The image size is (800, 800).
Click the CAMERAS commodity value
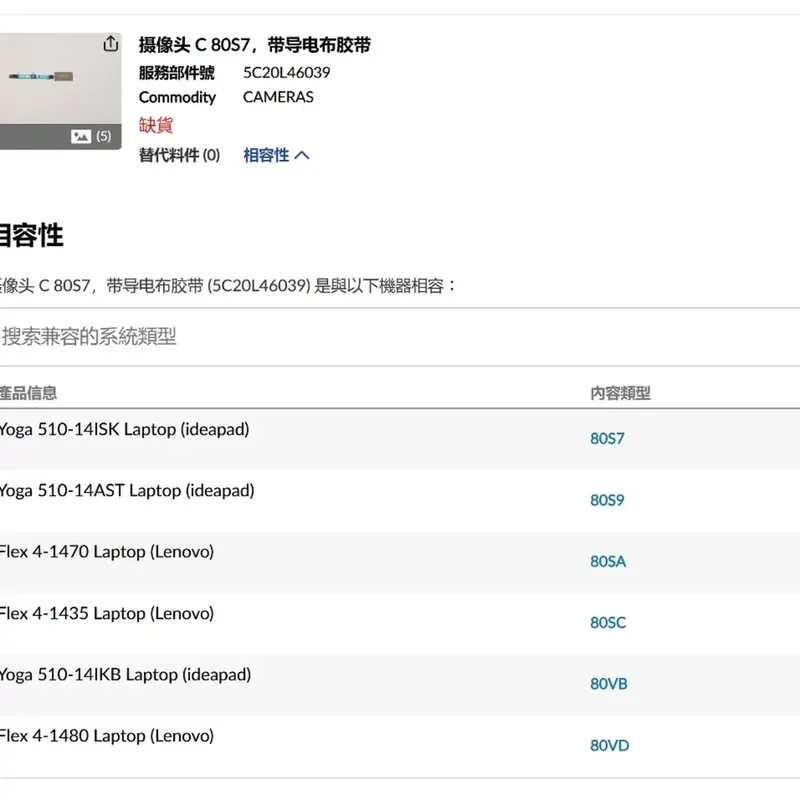click(278, 97)
